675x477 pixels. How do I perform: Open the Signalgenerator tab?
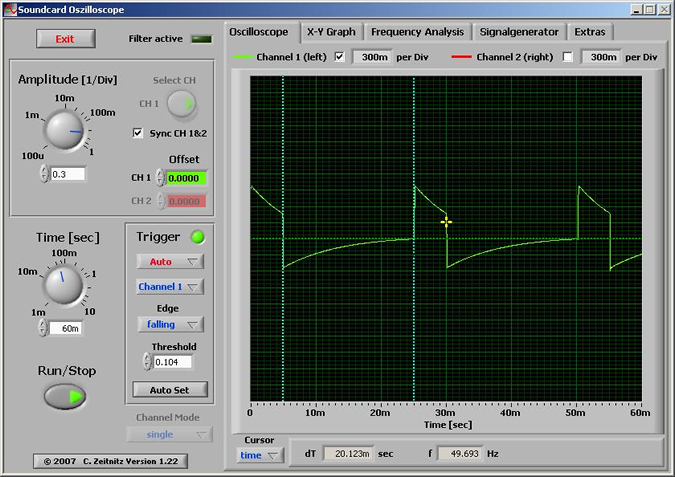(x=518, y=31)
